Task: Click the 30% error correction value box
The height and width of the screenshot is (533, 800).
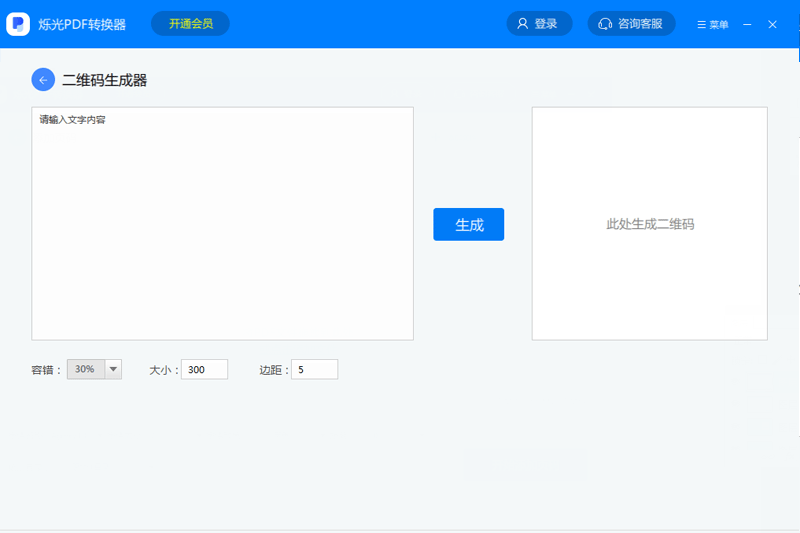Action: coord(85,369)
